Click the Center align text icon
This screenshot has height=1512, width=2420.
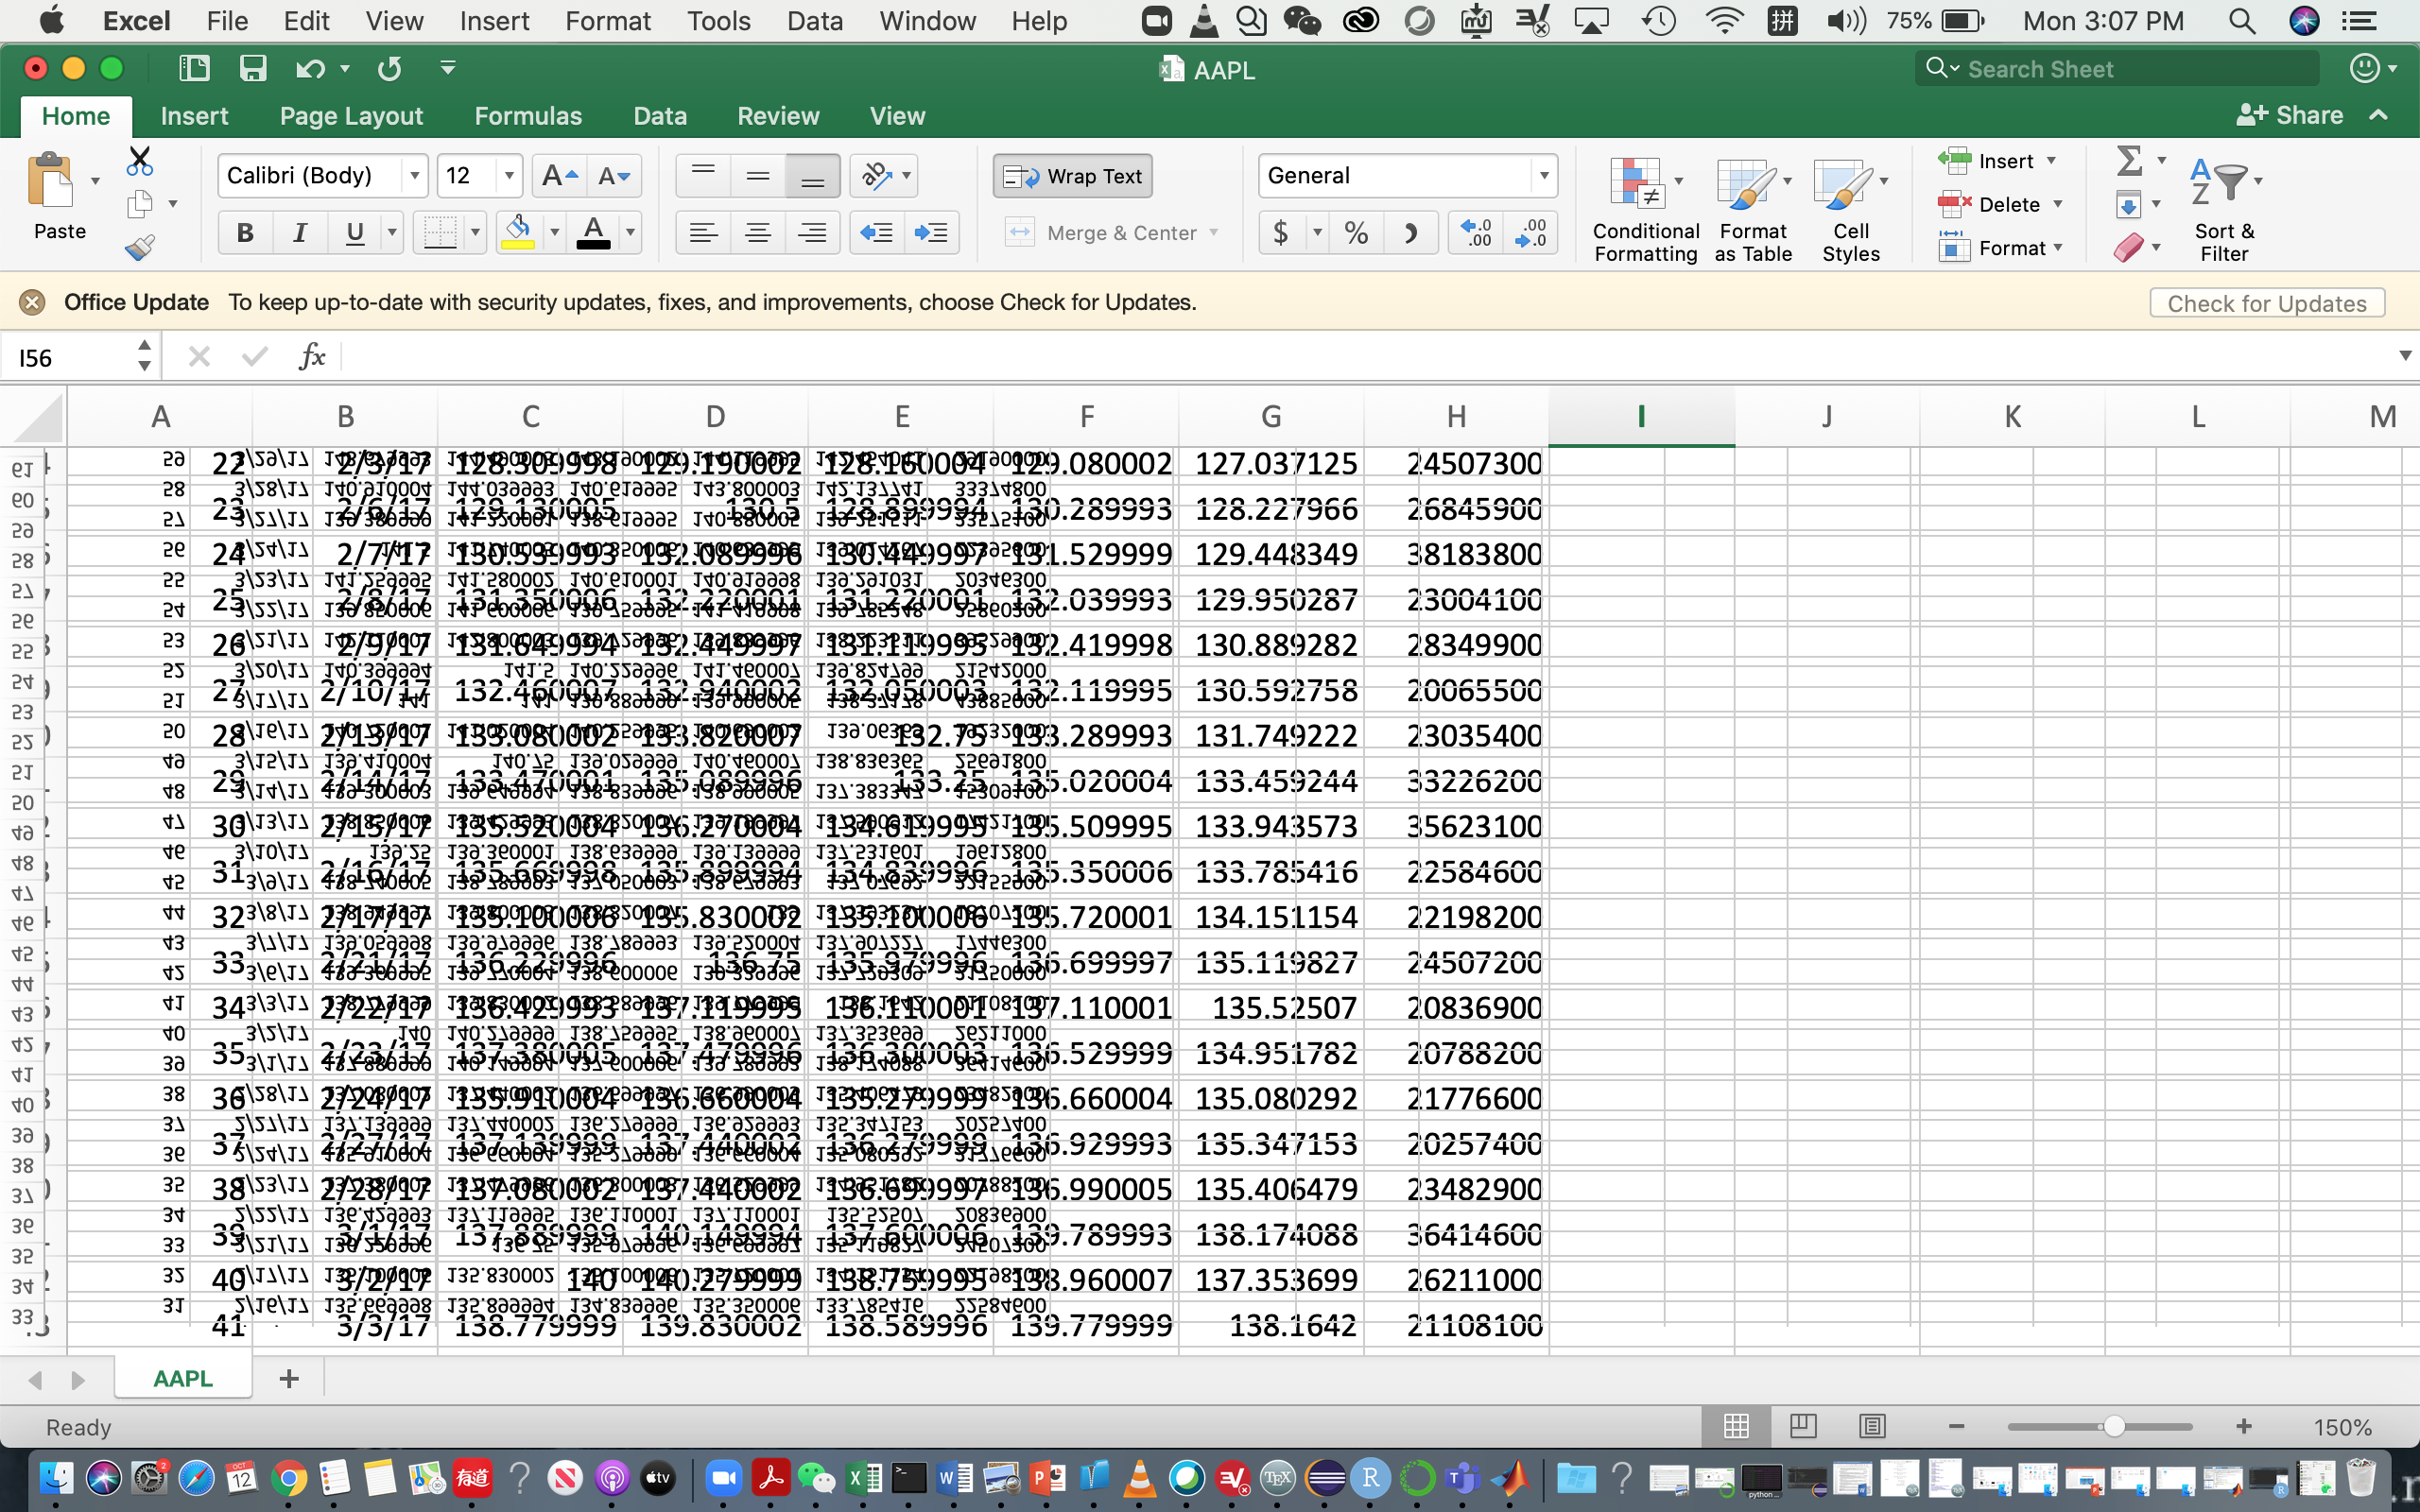(x=758, y=233)
